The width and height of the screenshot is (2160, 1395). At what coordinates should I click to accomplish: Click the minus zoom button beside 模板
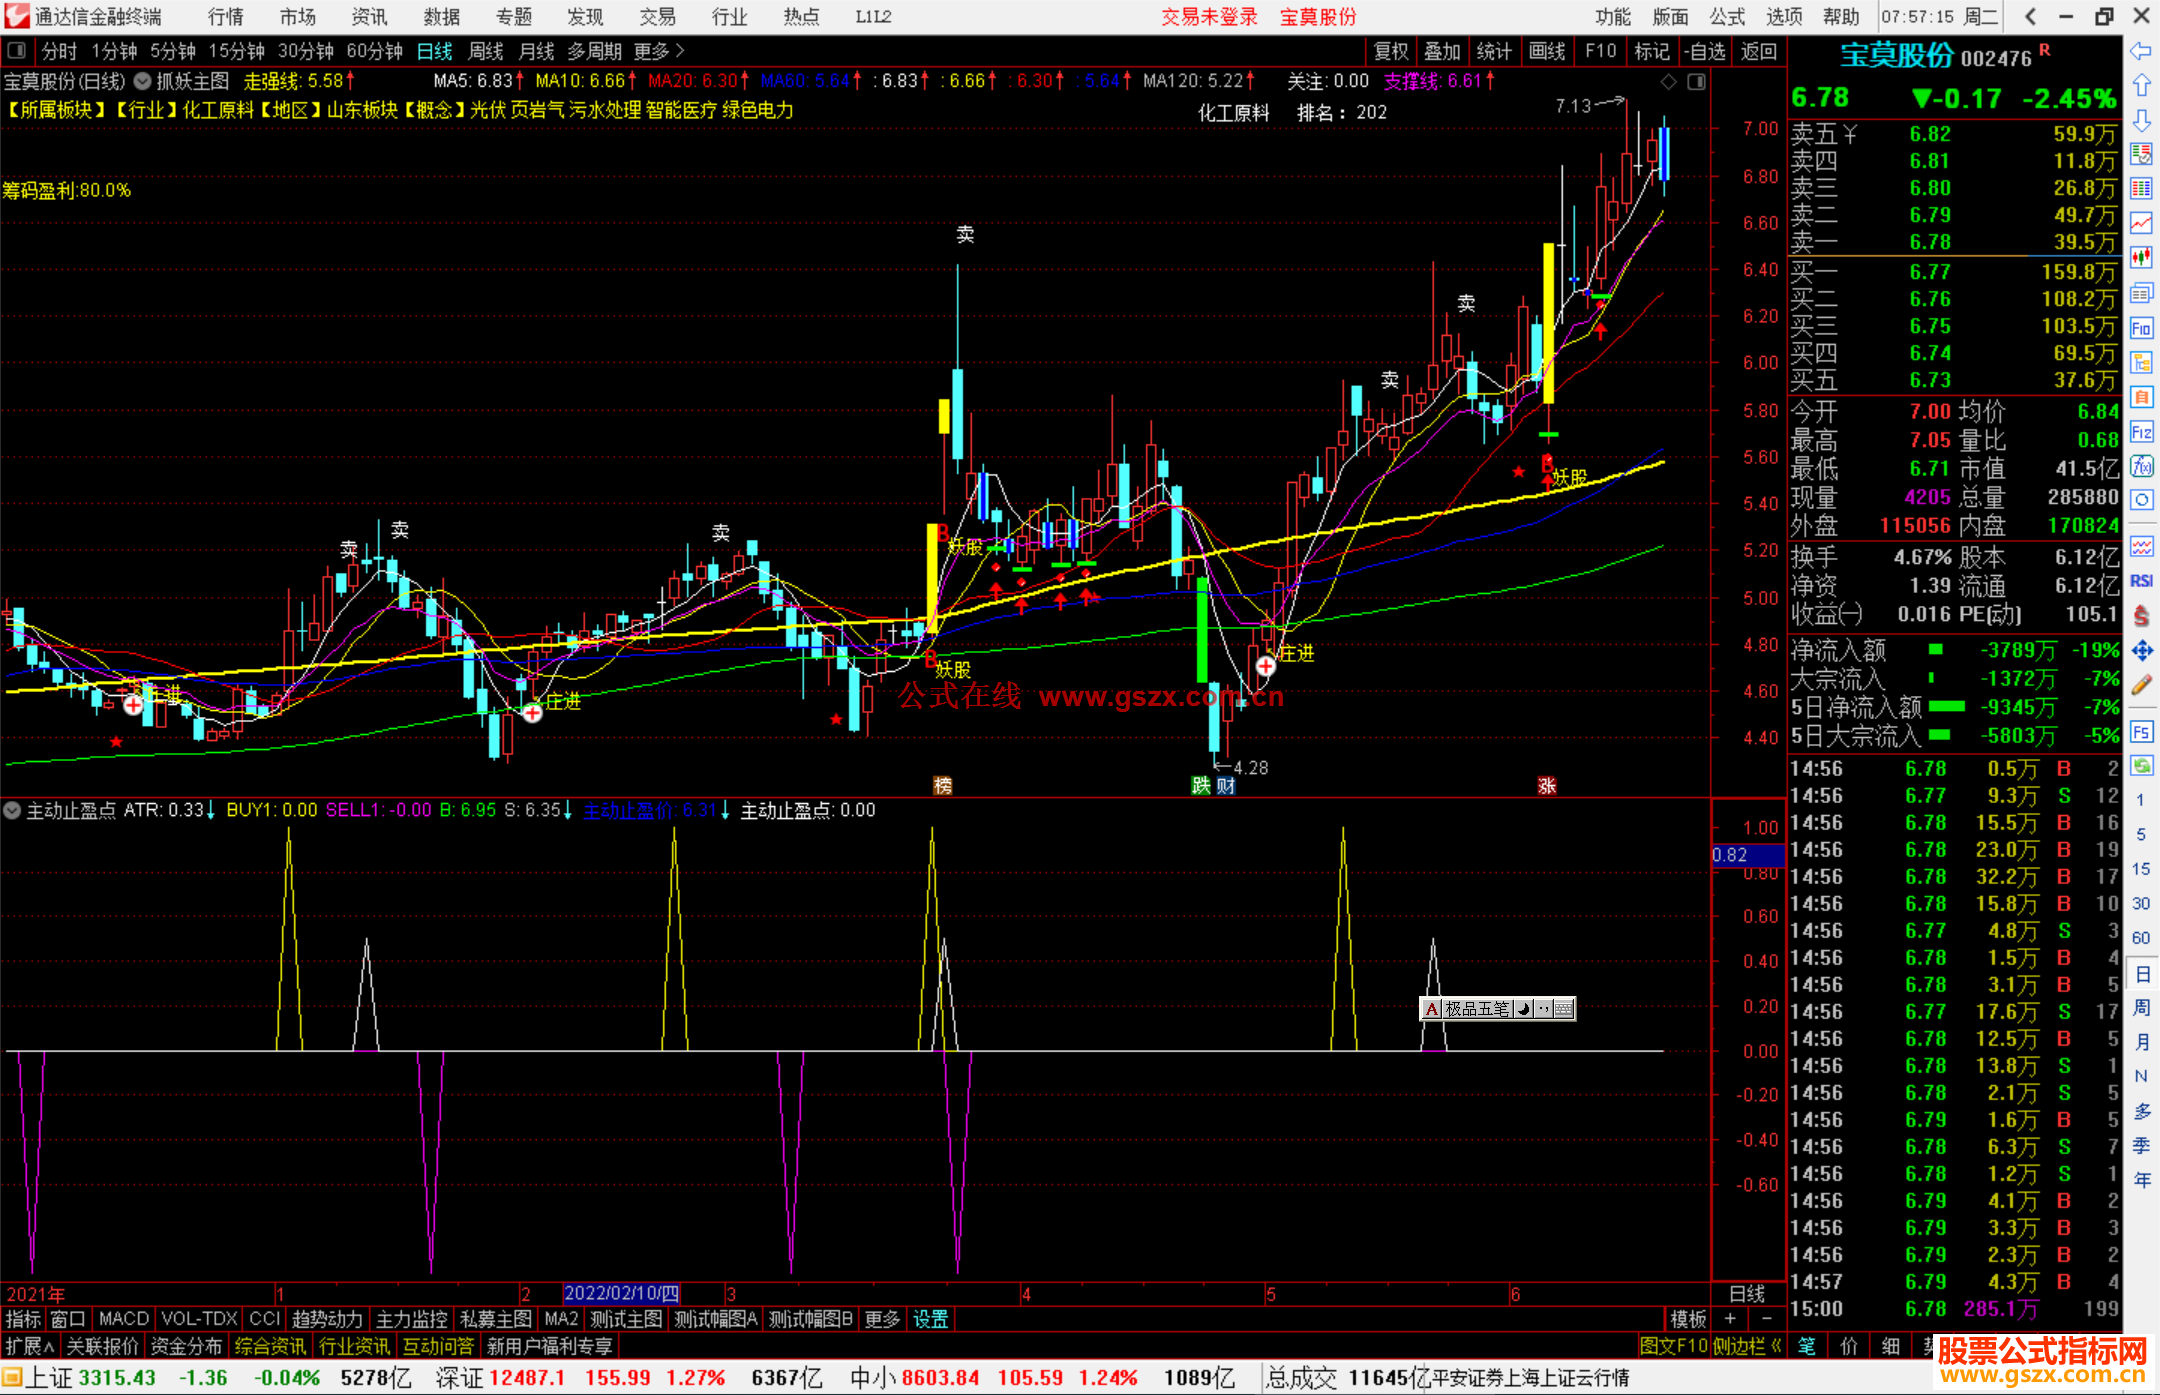[x=1767, y=1319]
